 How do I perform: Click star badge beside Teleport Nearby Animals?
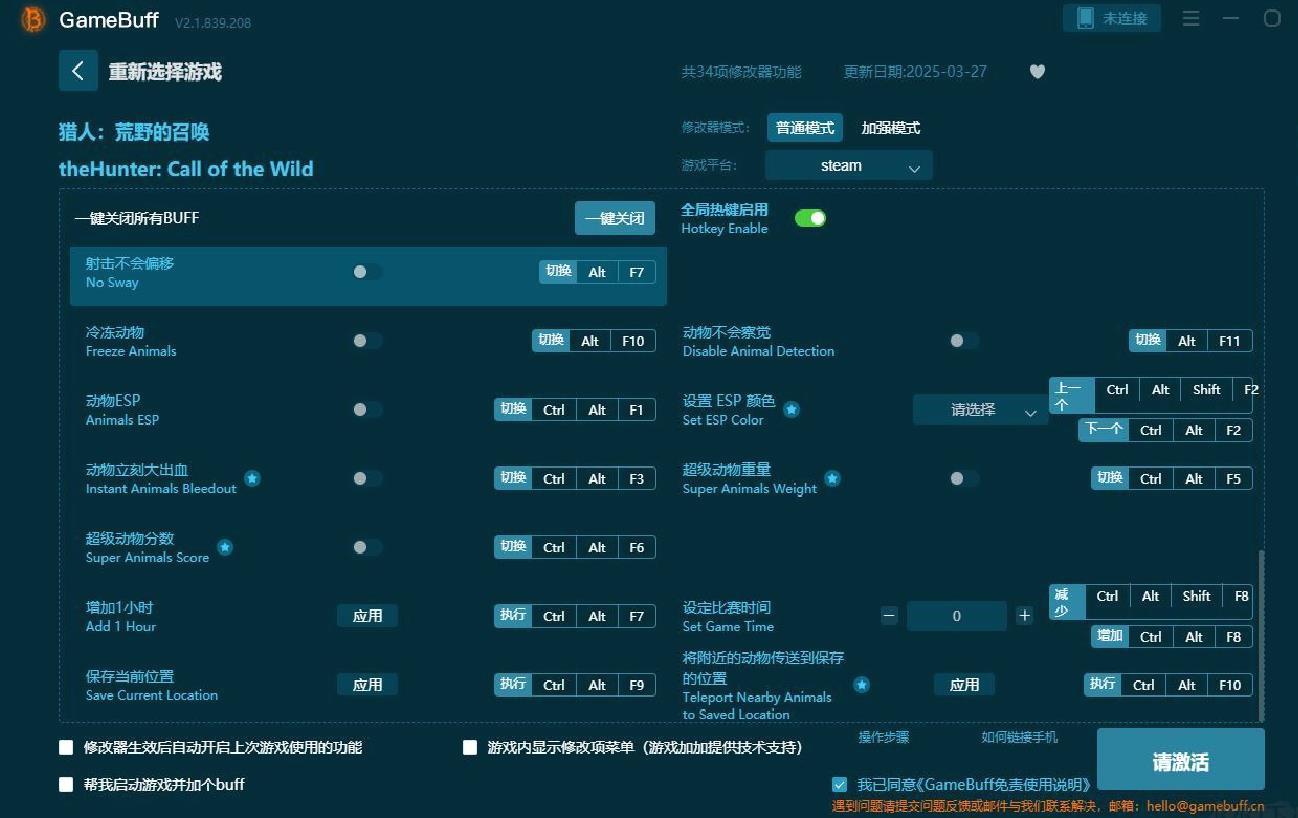861,684
